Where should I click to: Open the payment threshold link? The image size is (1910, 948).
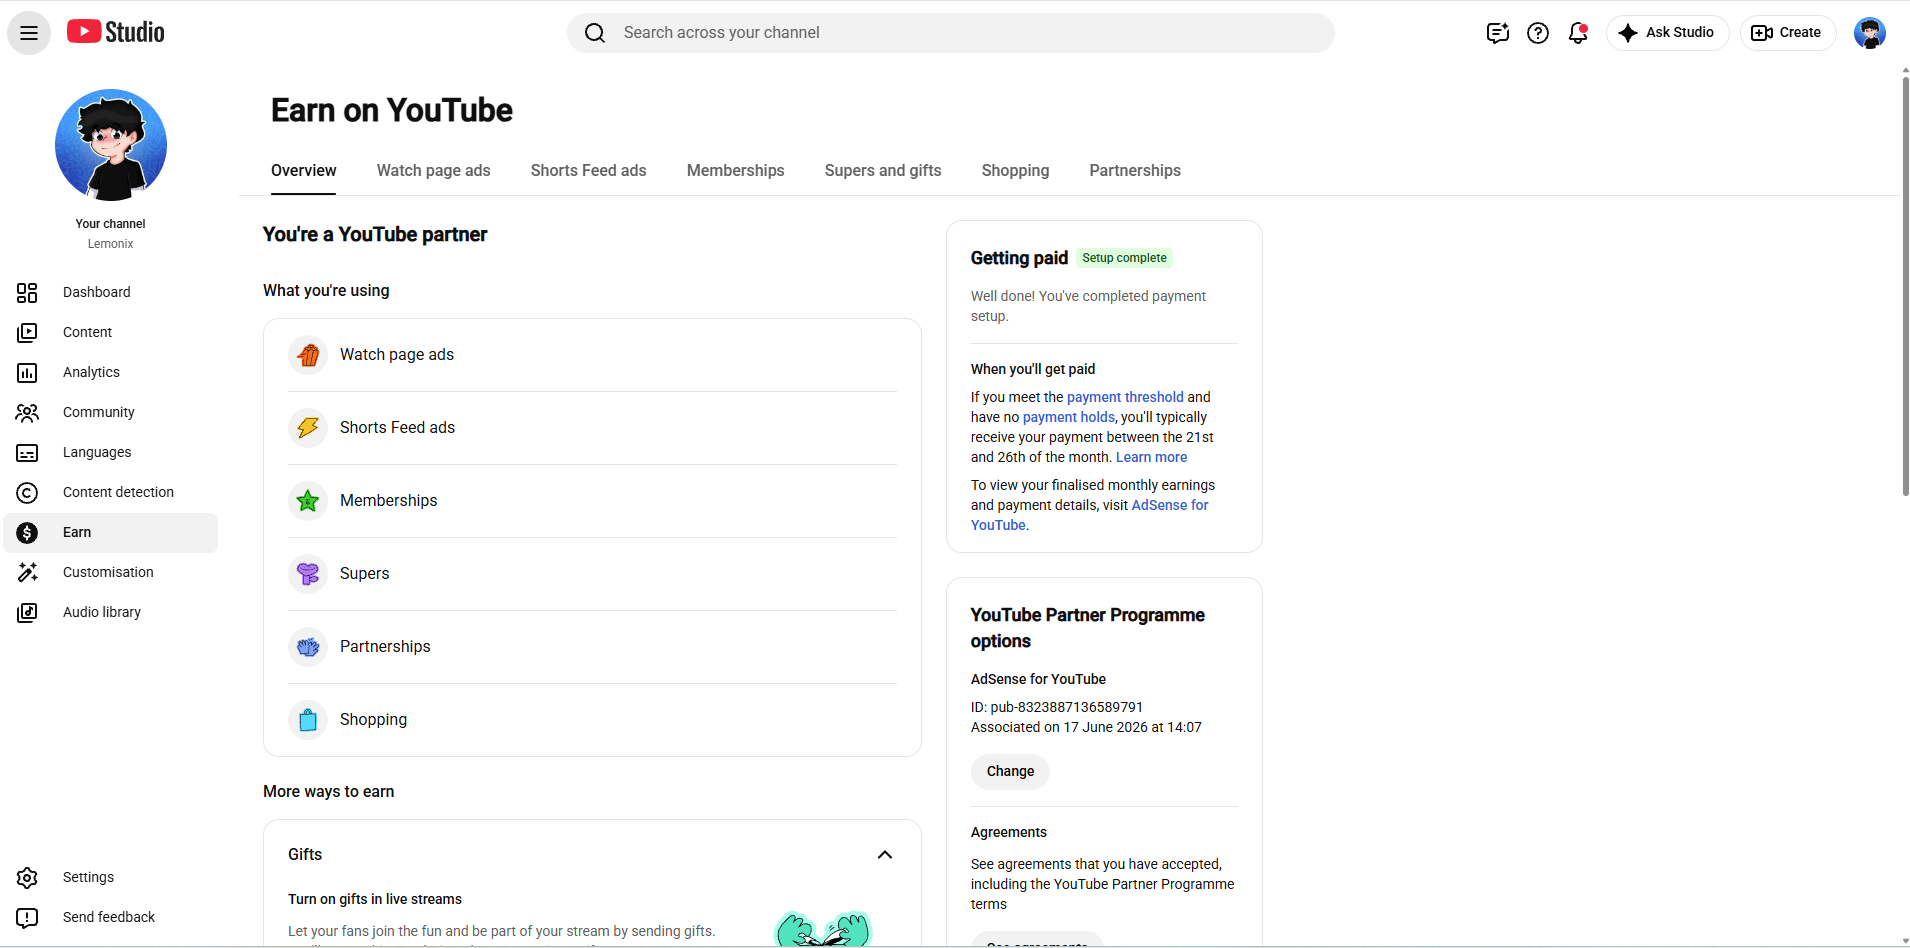point(1125,397)
